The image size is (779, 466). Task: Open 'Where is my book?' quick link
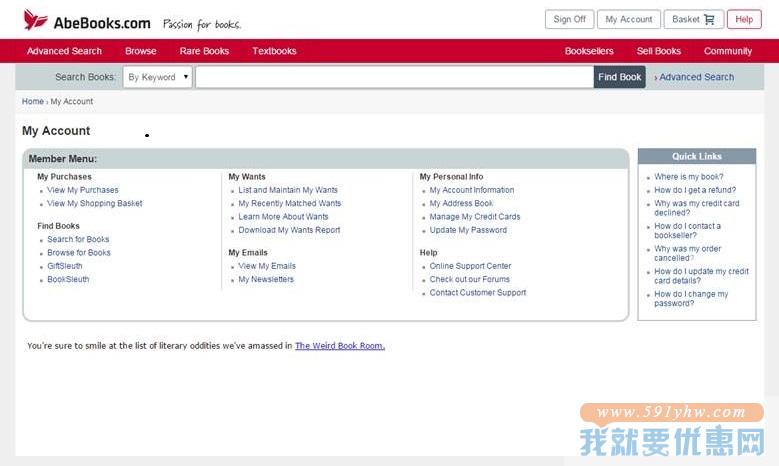click(x=689, y=176)
